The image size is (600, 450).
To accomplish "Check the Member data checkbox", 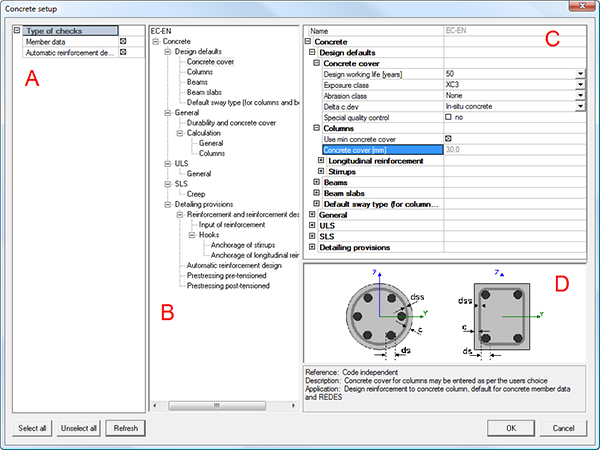I will (121, 42).
